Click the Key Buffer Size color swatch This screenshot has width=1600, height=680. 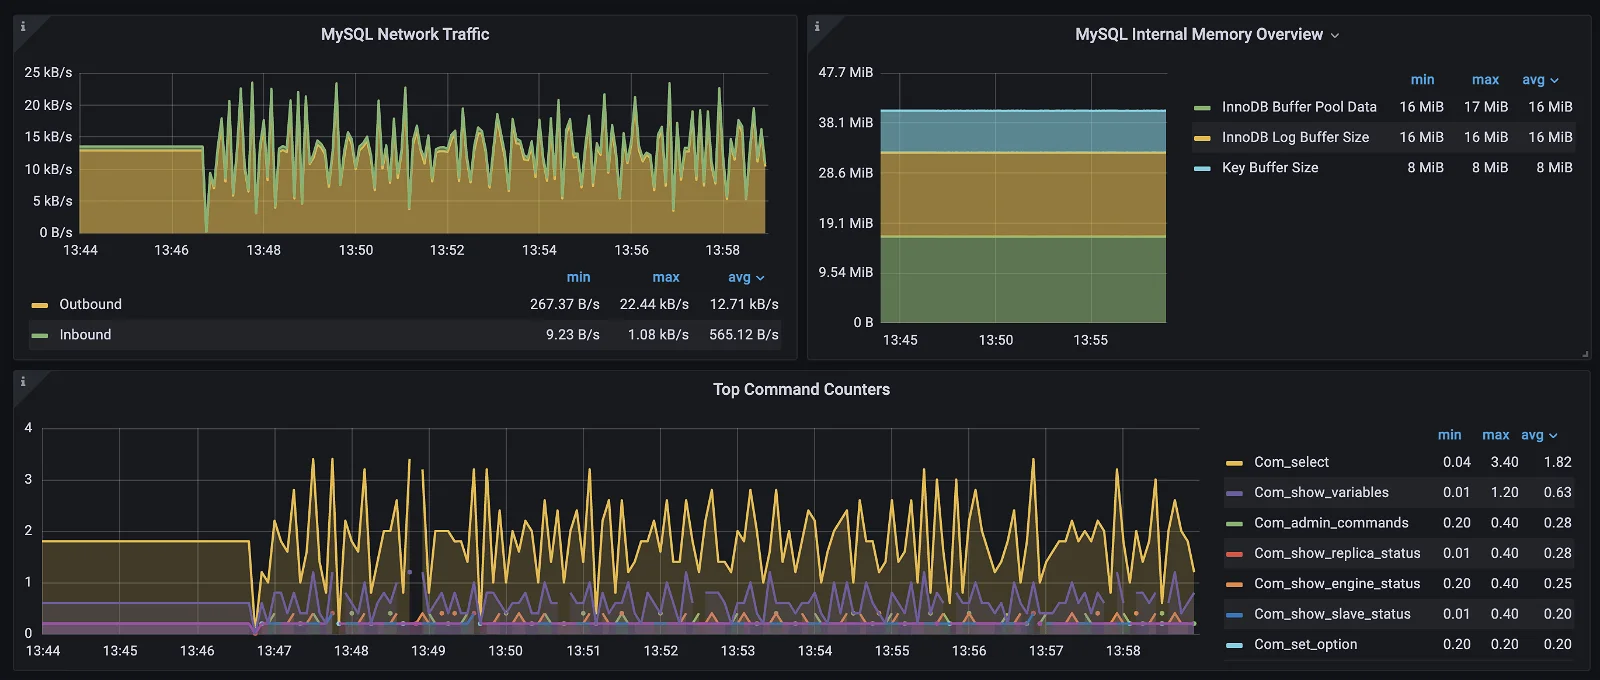(1202, 168)
